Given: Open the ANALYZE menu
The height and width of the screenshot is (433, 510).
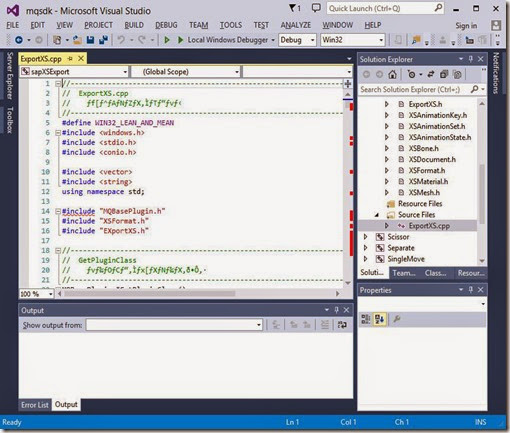Looking at the screenshot, I should click(x=296, y=25).
